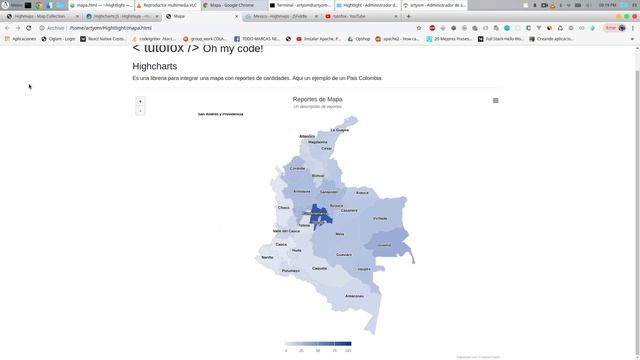Open the React Native bookmark
This screenshot has height=360, width=640.
pos(104,39)
